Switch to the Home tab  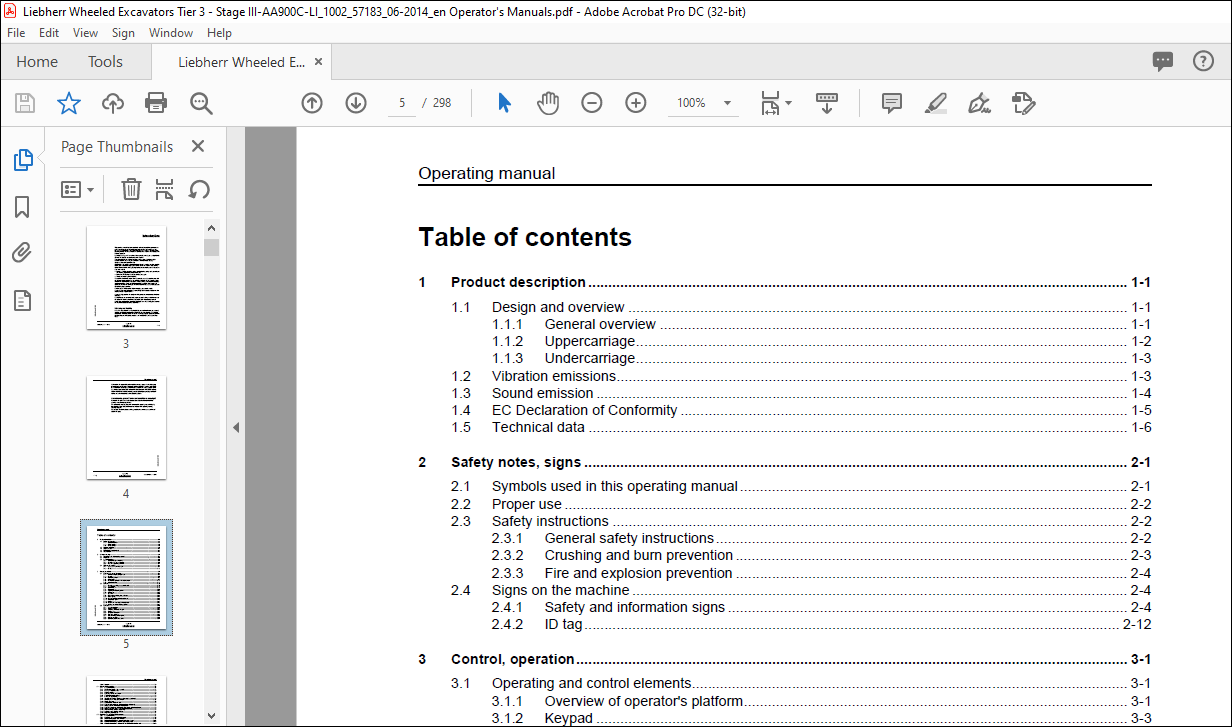tap(37, 62)
